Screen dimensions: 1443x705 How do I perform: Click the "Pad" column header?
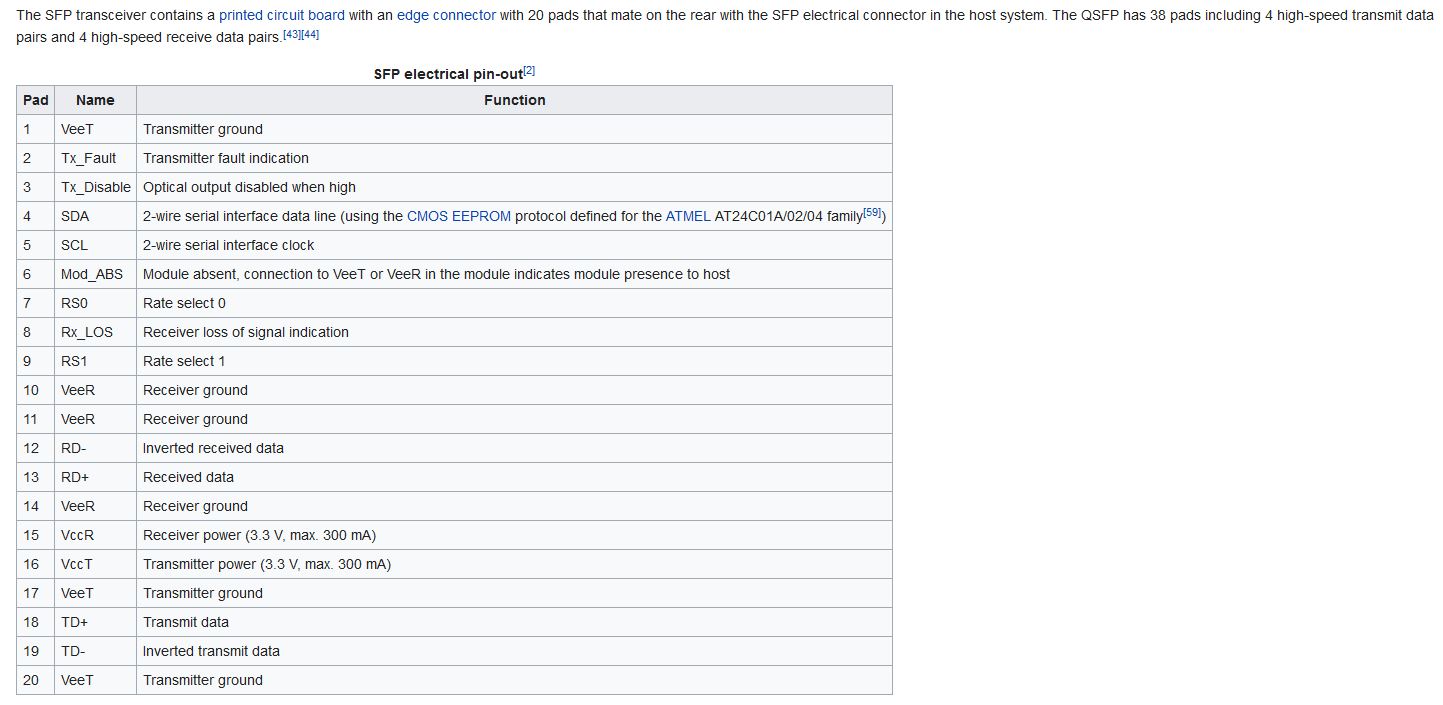(36, 100)
